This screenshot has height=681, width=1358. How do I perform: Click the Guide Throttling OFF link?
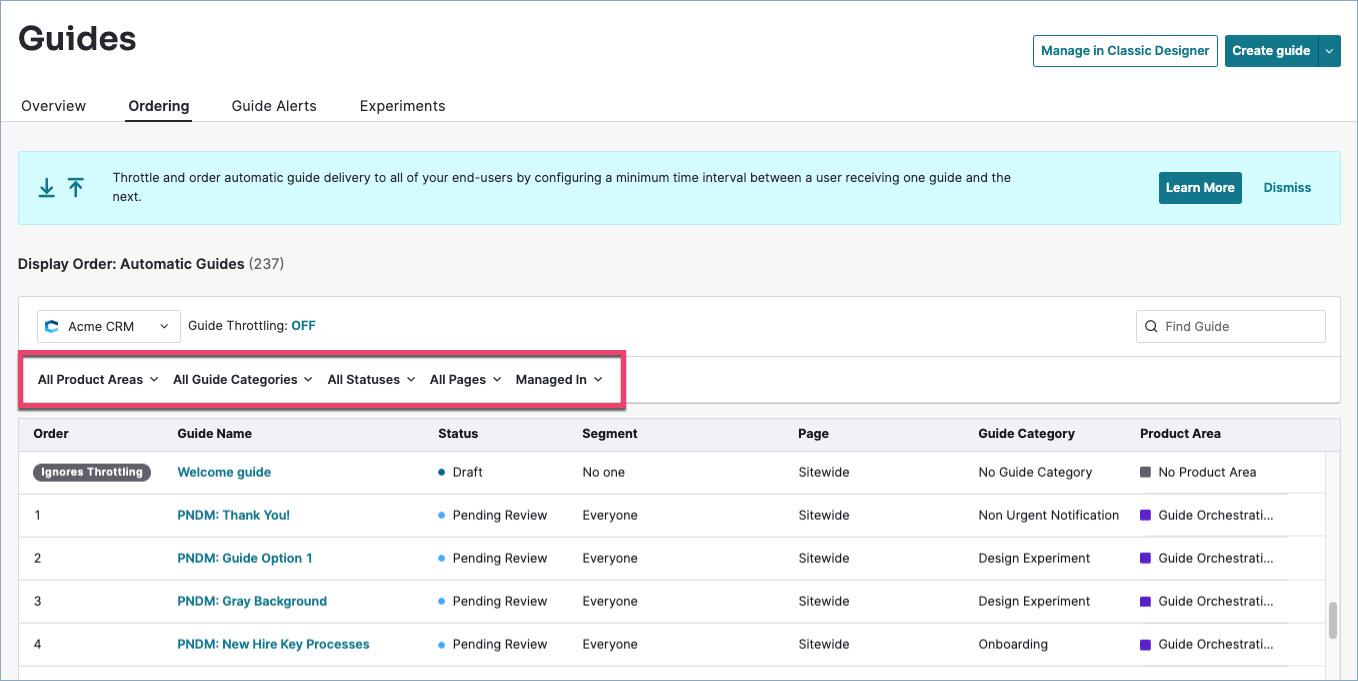click(303, 326)
